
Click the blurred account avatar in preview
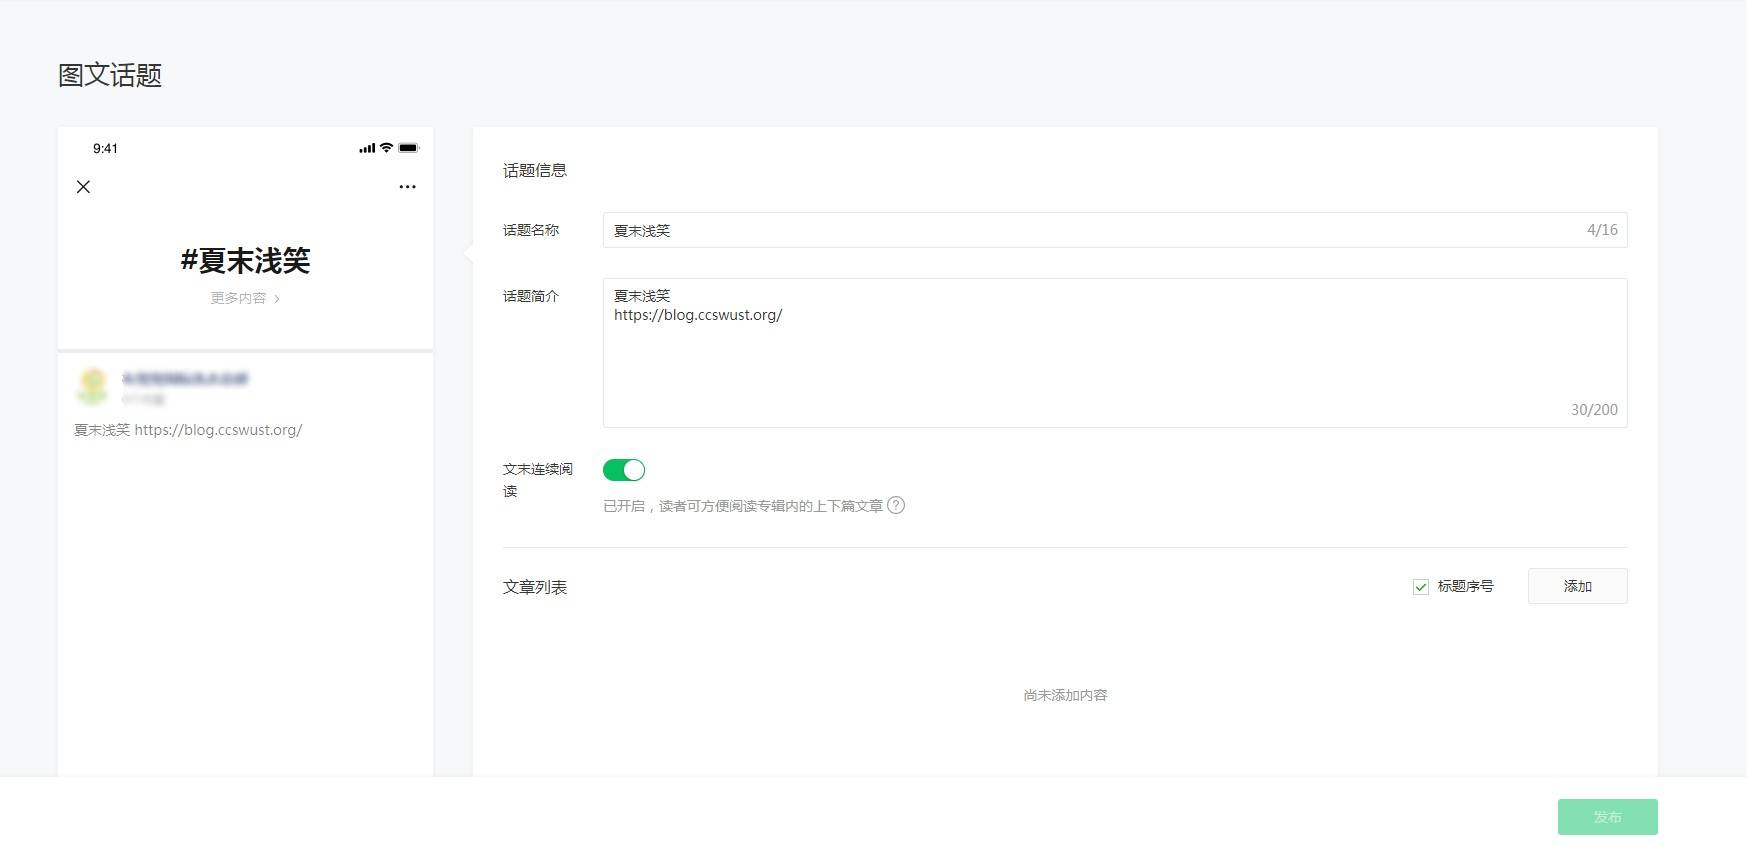[93, 386]
